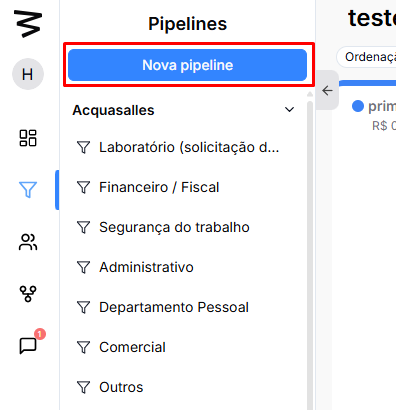Select the Laboratório pipeline
Image resolution: width=396 pixels, height=410 pixels.
click(x=178, y=147)
